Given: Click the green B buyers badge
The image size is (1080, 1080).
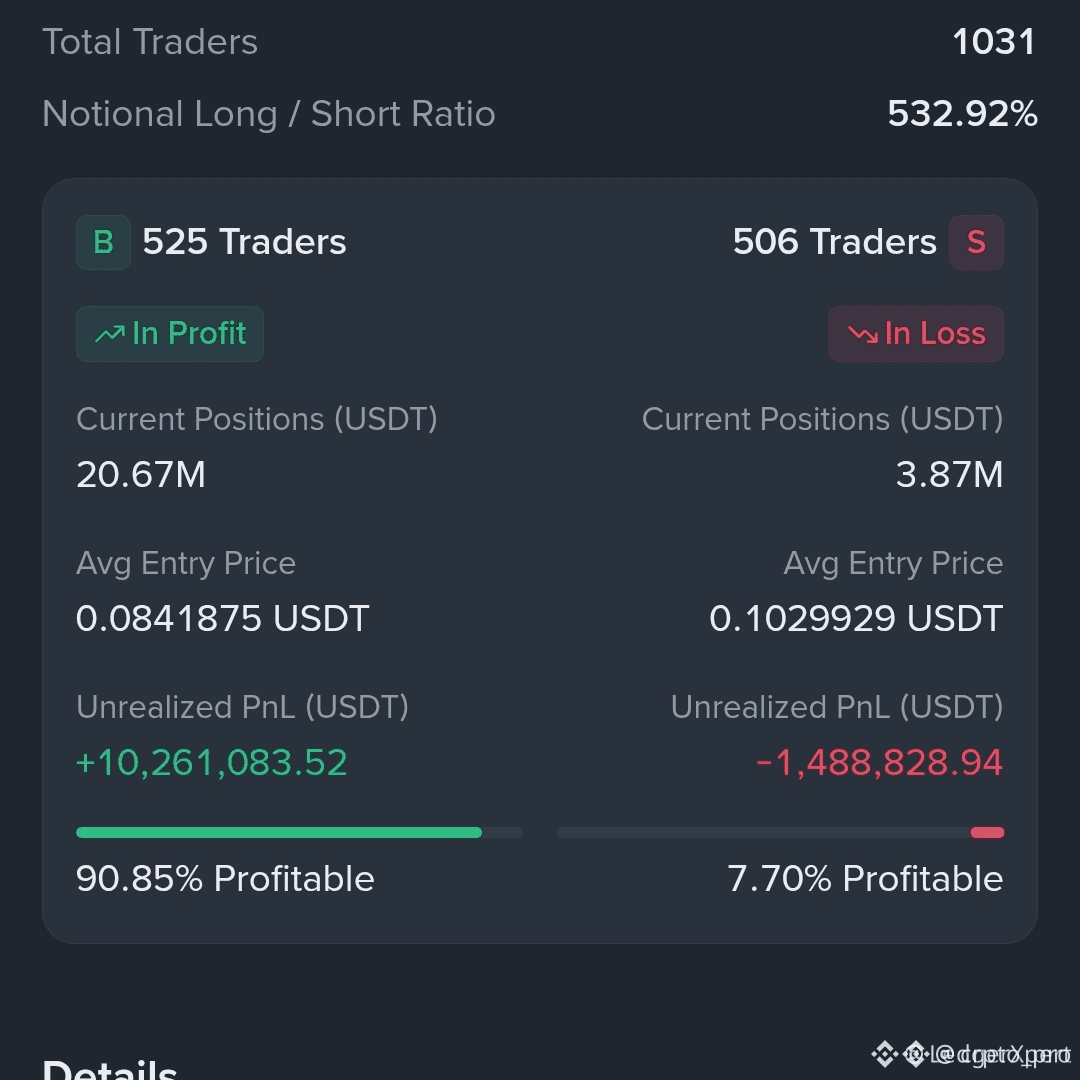Looking at the screenshot, I should (x=103, y=242).
